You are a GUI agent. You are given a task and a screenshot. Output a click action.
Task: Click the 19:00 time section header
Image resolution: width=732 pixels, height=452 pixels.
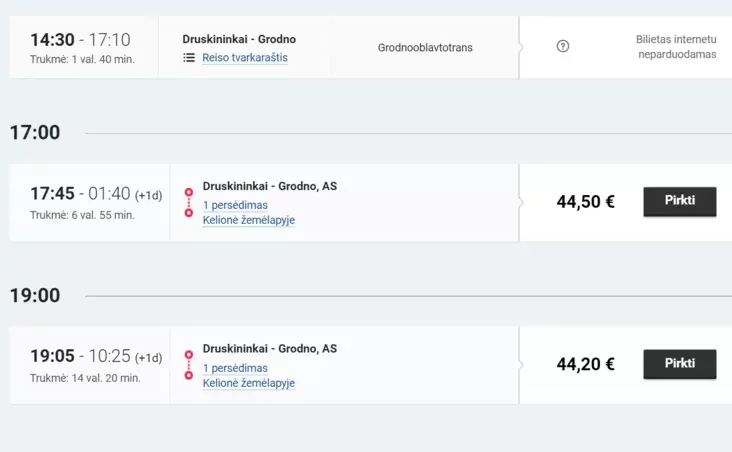[x=35, y=296]
